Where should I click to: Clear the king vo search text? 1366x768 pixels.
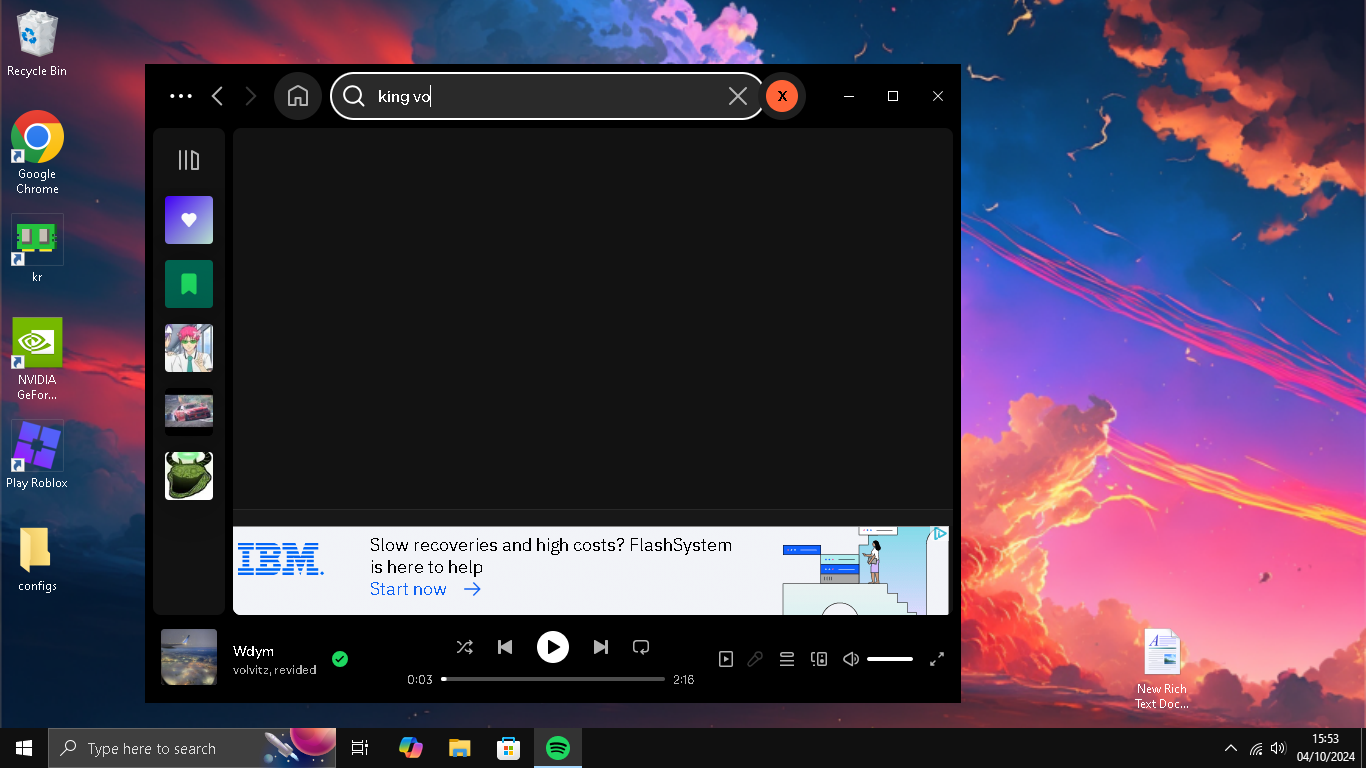point(738,96)
